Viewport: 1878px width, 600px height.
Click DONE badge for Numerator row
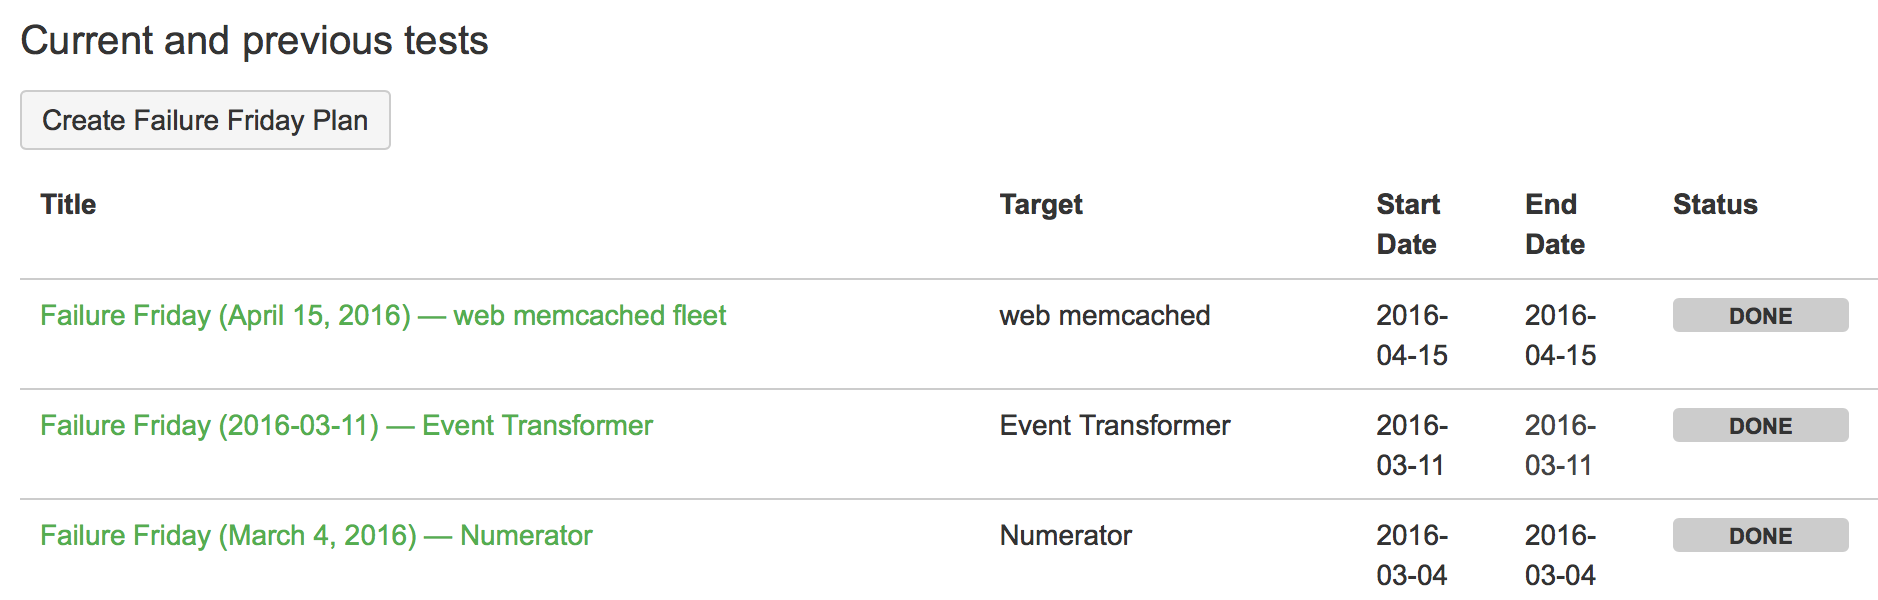tap(1761, 536)
